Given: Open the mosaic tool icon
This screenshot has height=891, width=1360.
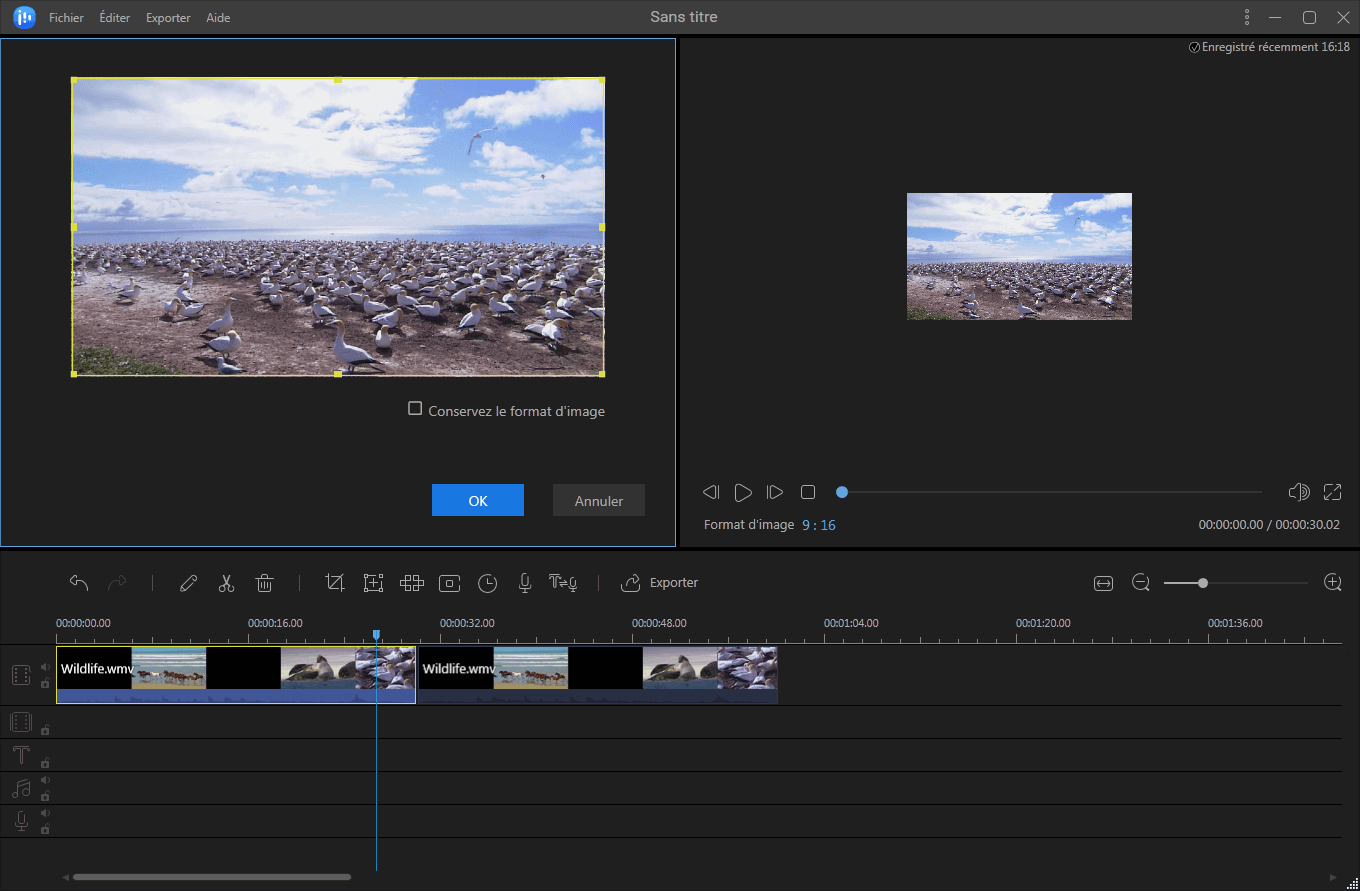Looking at the screenshot, I should coord(412,583).
